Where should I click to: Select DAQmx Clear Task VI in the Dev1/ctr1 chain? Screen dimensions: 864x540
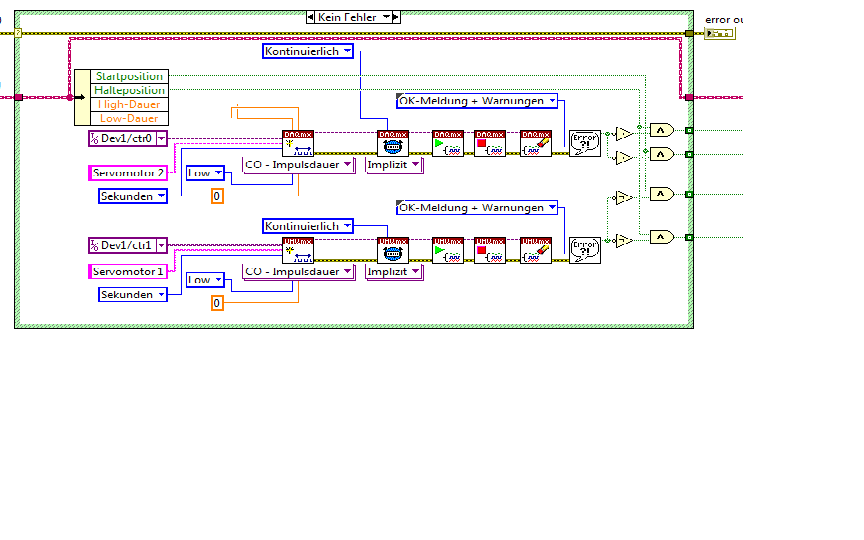tap(536, 251)
